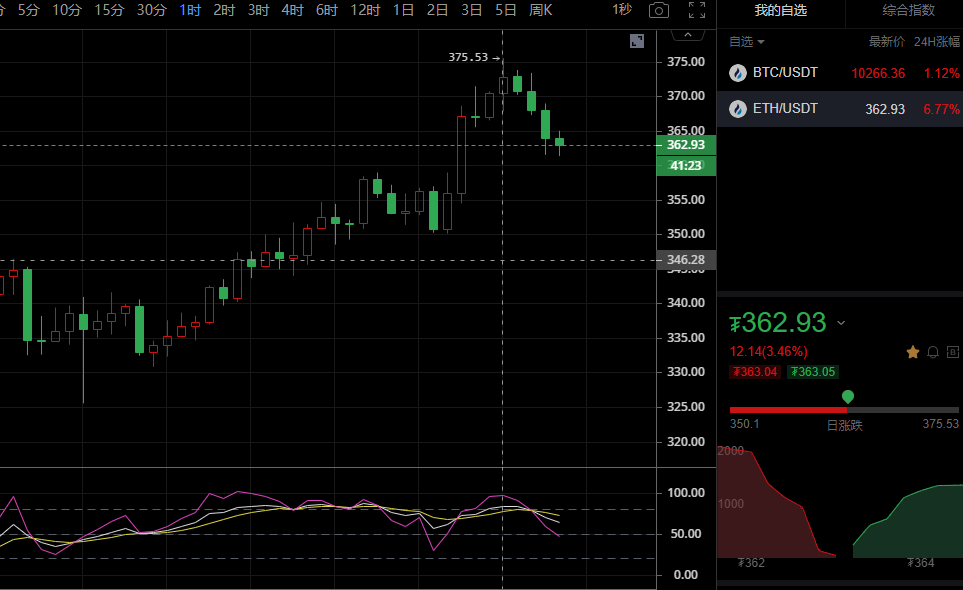Expand the dropdown arrow next to price 362.93
This screenshot has height=590, width=963.
tap(841, 323)
